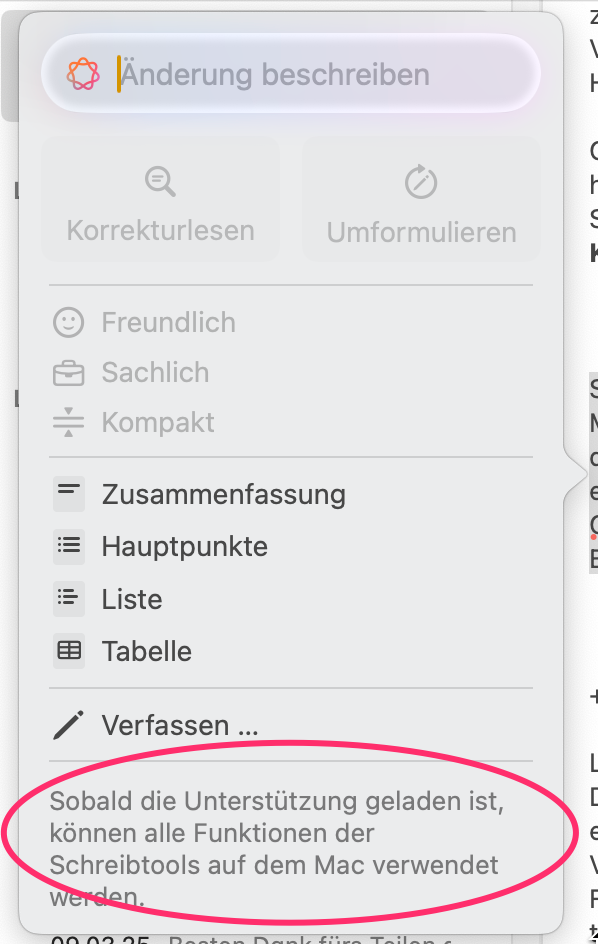Click the Korrekturlesen magnifier icon
Screen dimensions: 598x944
pos(160,181)
